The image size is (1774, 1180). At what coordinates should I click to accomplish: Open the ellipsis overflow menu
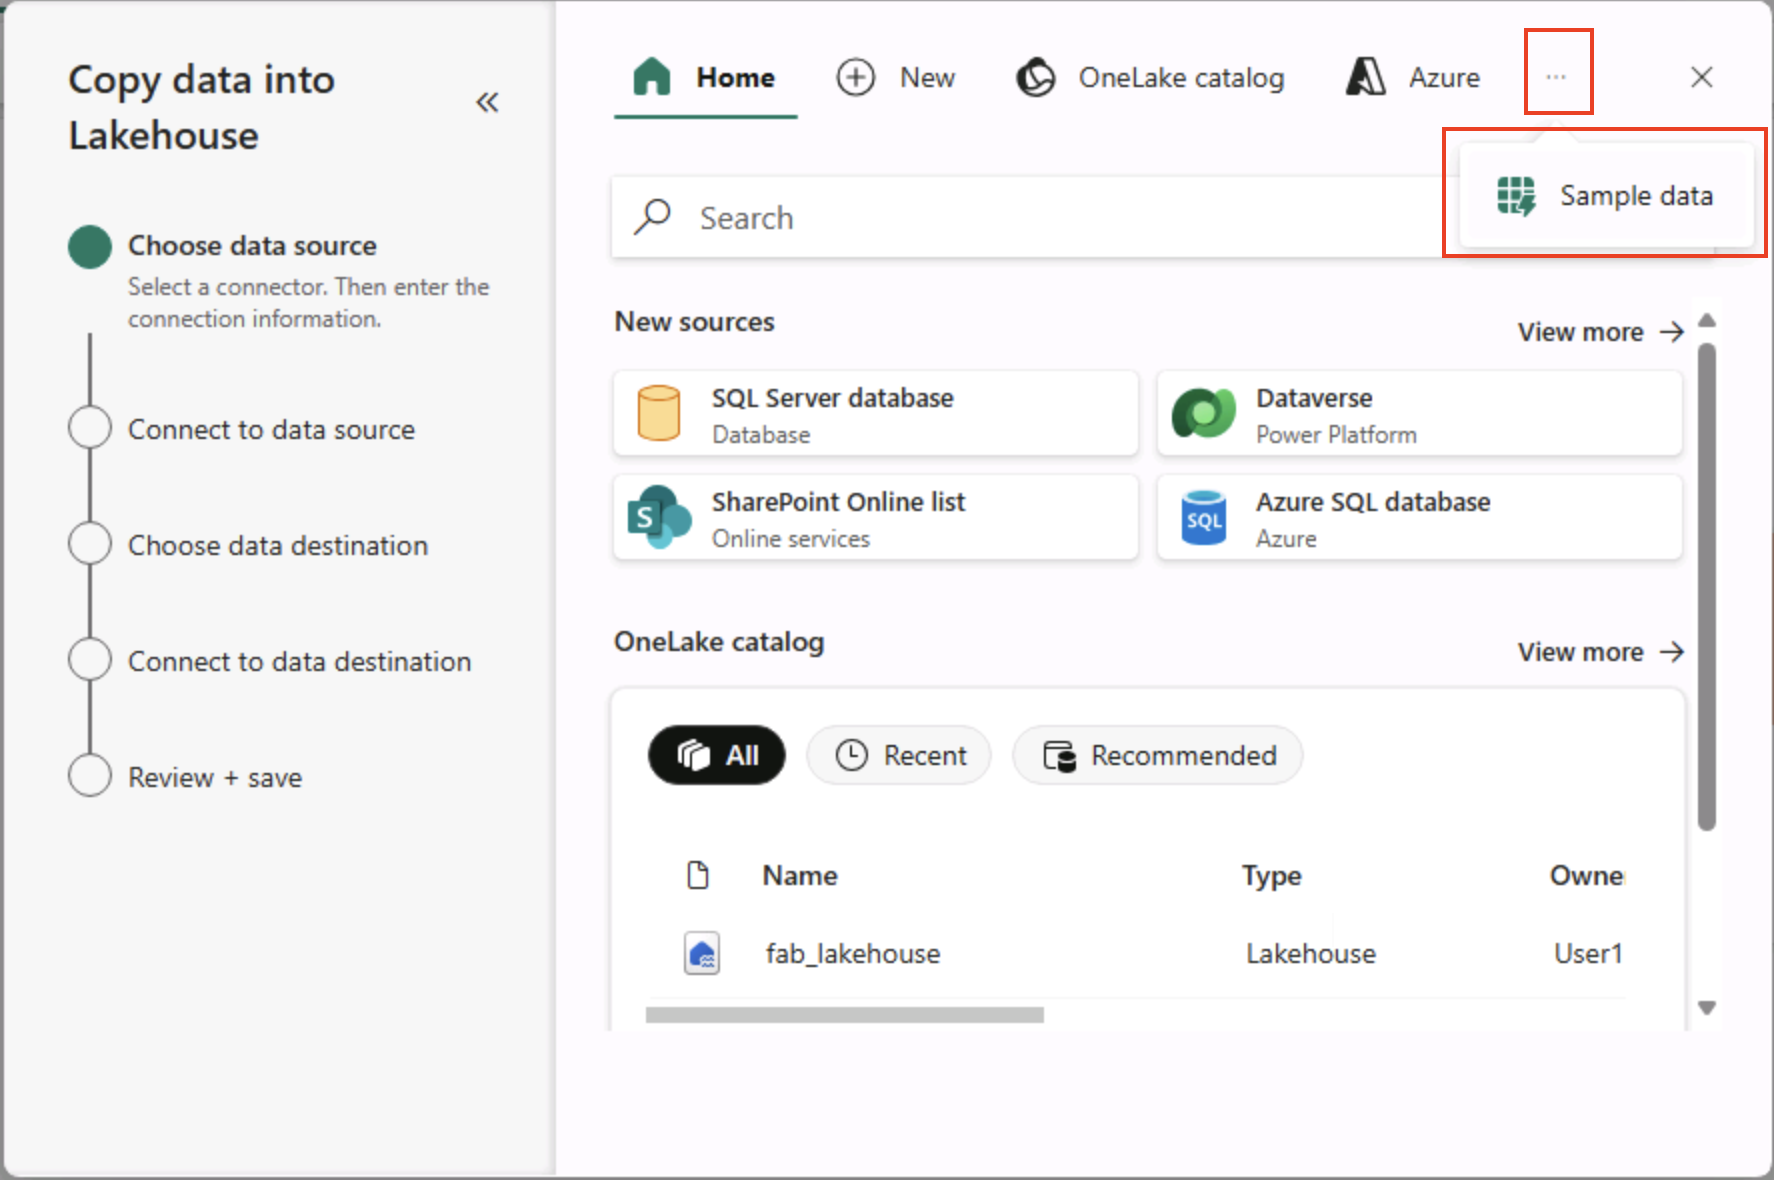1556,75
